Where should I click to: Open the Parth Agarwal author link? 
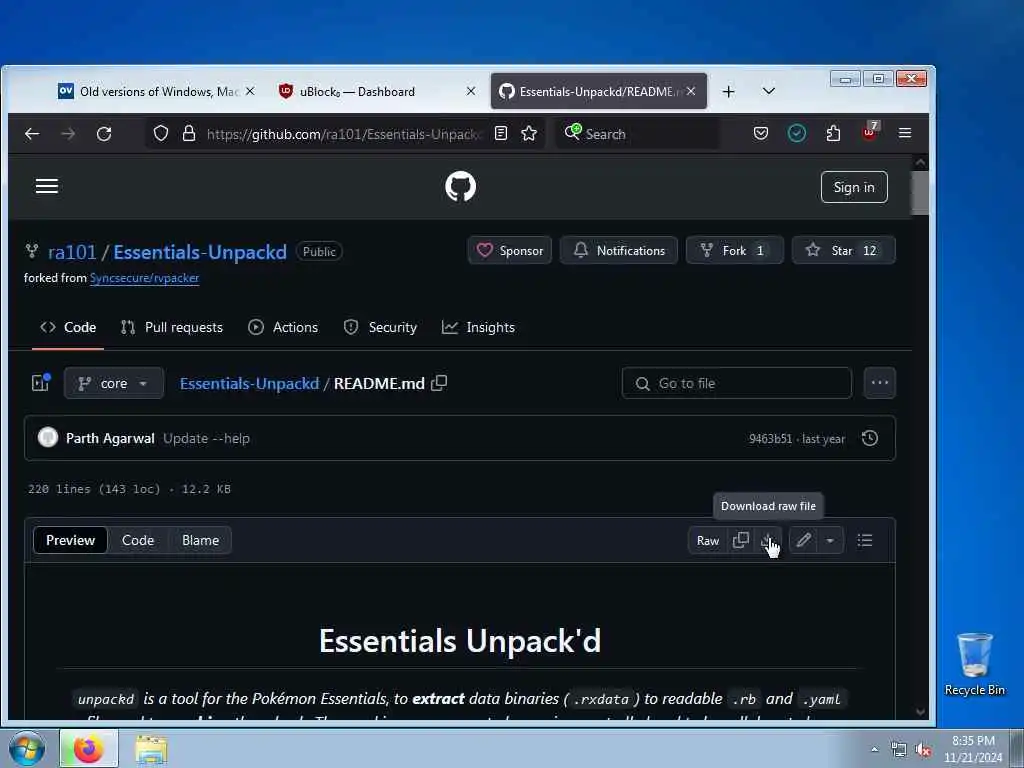pos(110,439)
